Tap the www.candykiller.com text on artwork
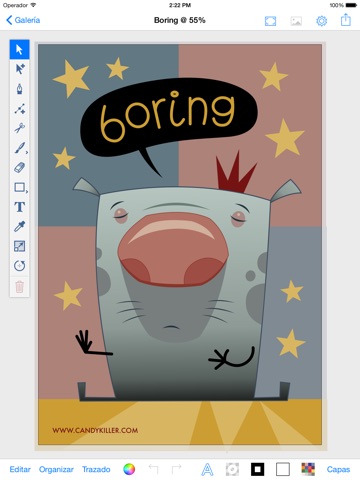This screenshot has height=480, width=360. click(x=95, y=430)
